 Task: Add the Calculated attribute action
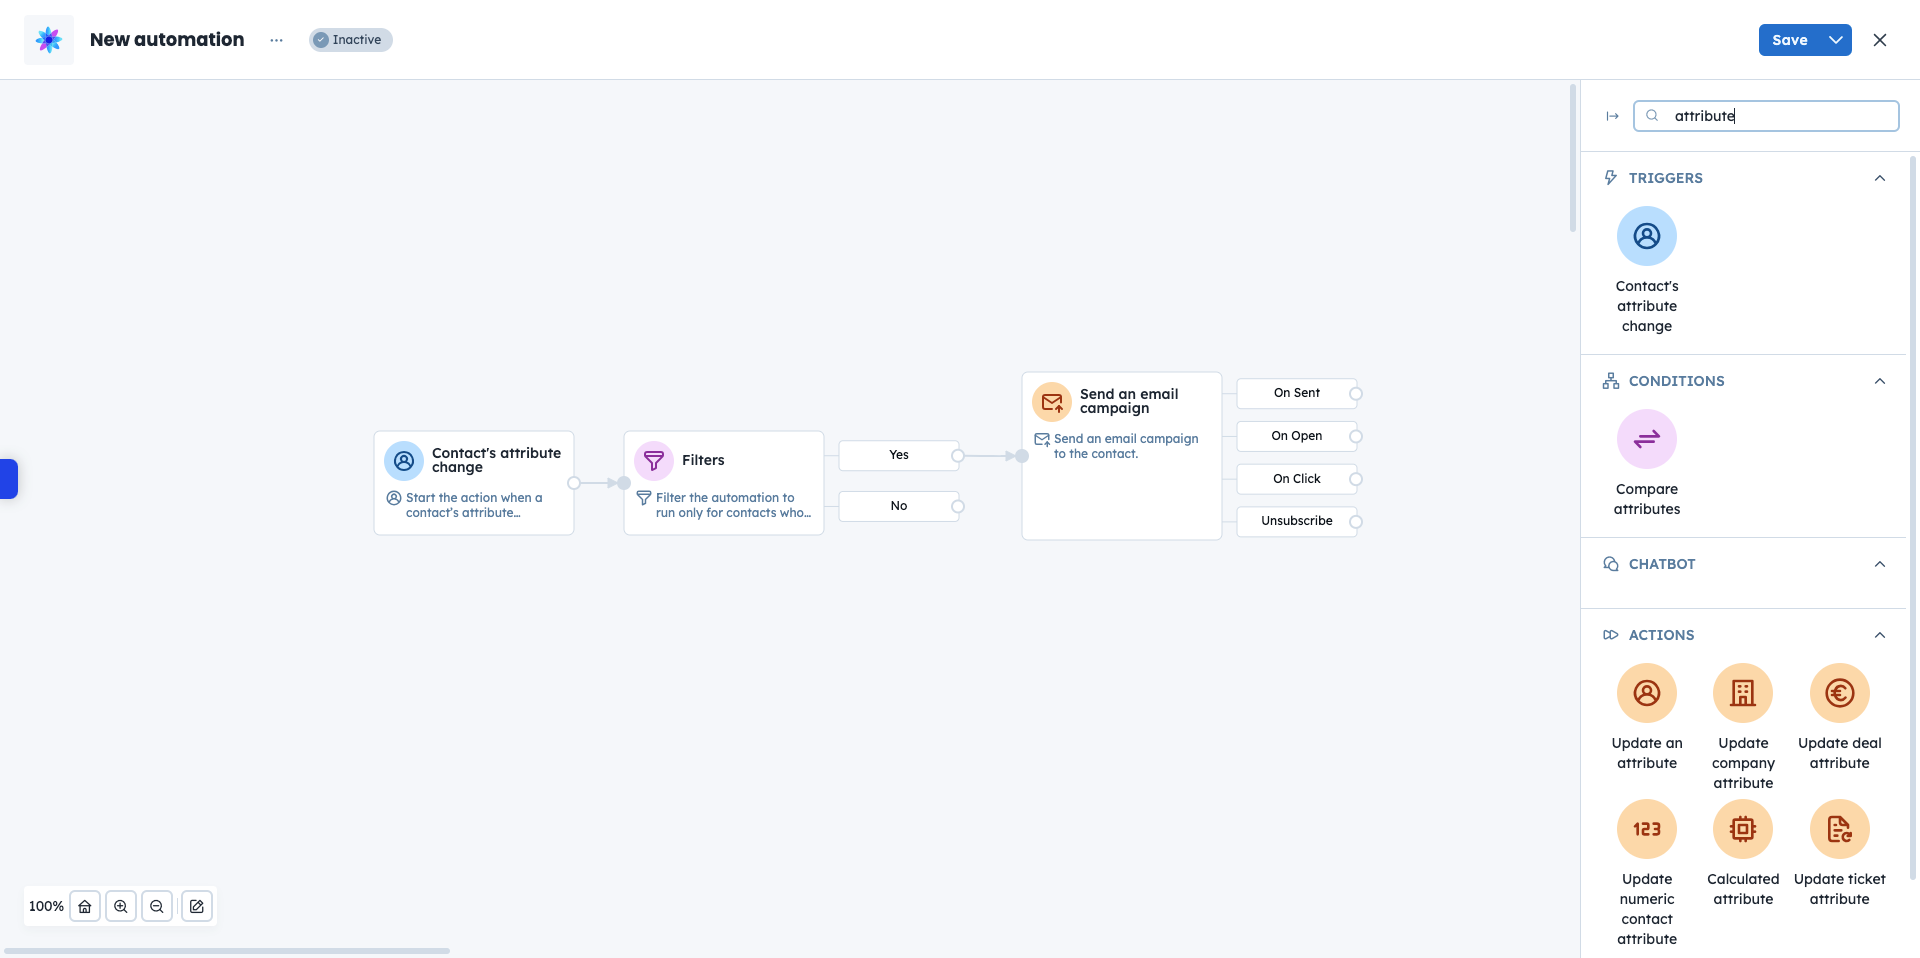(x=1742, y=830)
